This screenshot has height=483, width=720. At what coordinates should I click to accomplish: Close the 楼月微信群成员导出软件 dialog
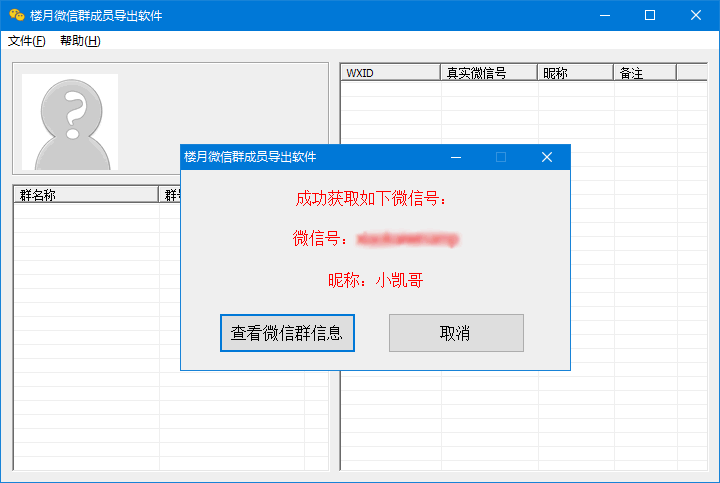546,157
